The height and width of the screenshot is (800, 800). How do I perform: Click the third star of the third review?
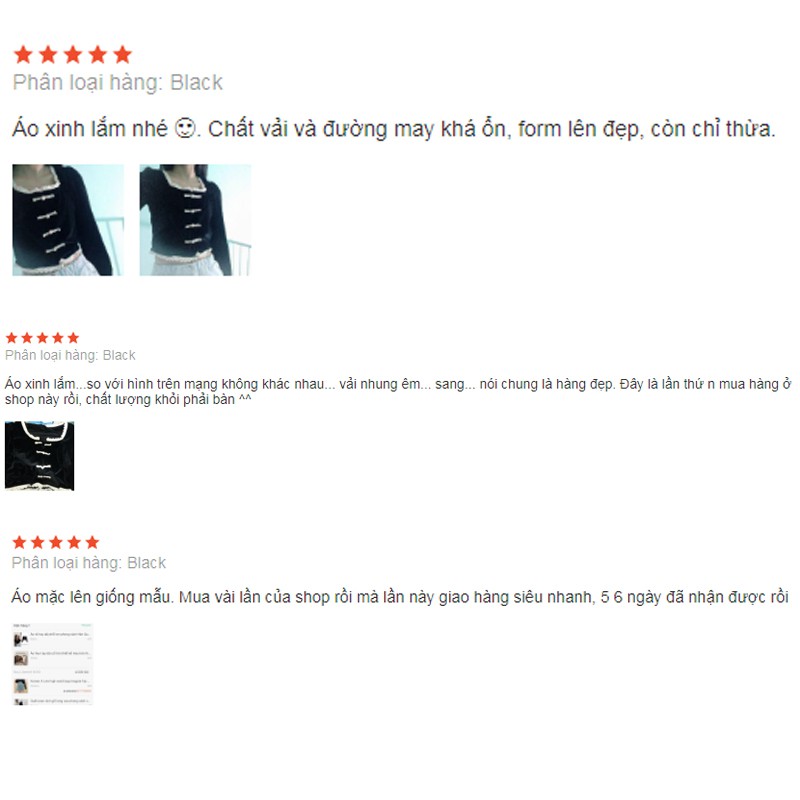(x=56, y=542)
